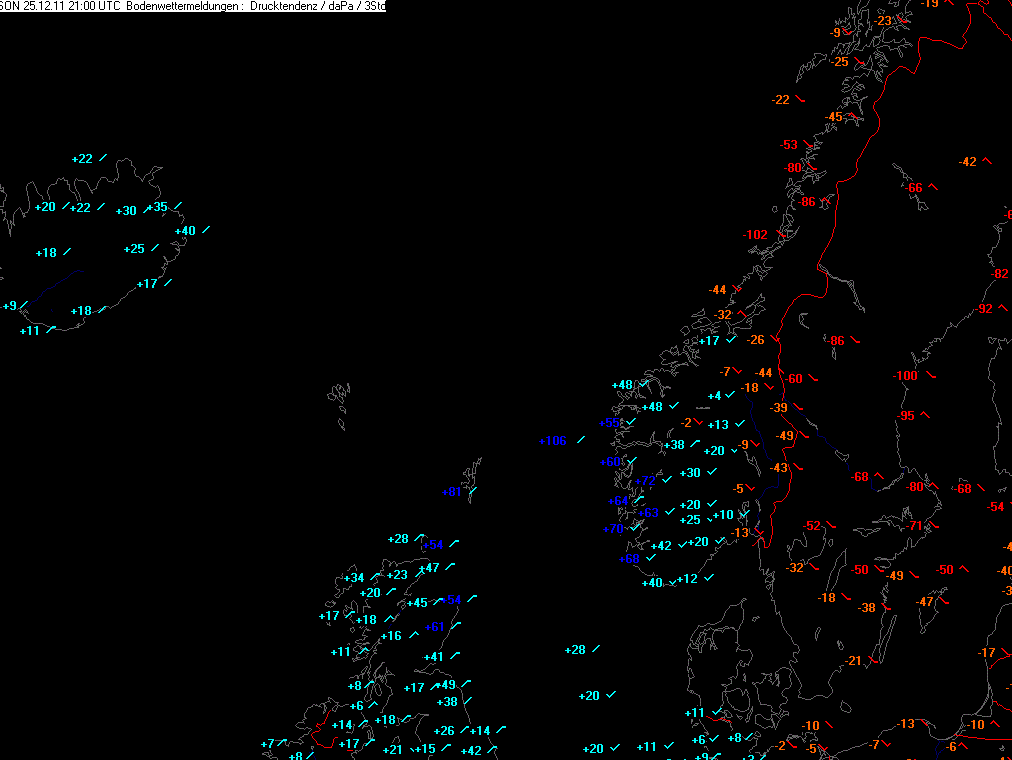Viewport: 1012px width, 760px height.
Task: Click the checkmark symbol beside +68
Action: coord(651,557)
